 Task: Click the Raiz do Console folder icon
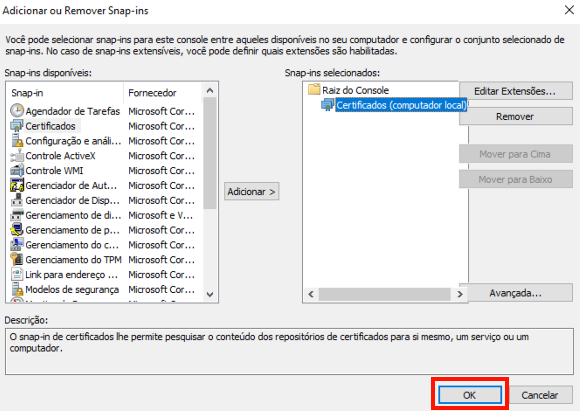pos(314,90)
